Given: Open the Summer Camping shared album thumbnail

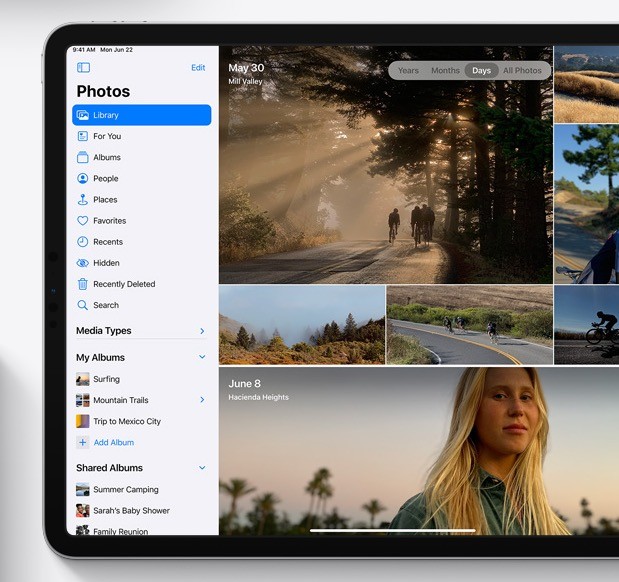Looking at the screenshot, I should [x=83, y=490].
